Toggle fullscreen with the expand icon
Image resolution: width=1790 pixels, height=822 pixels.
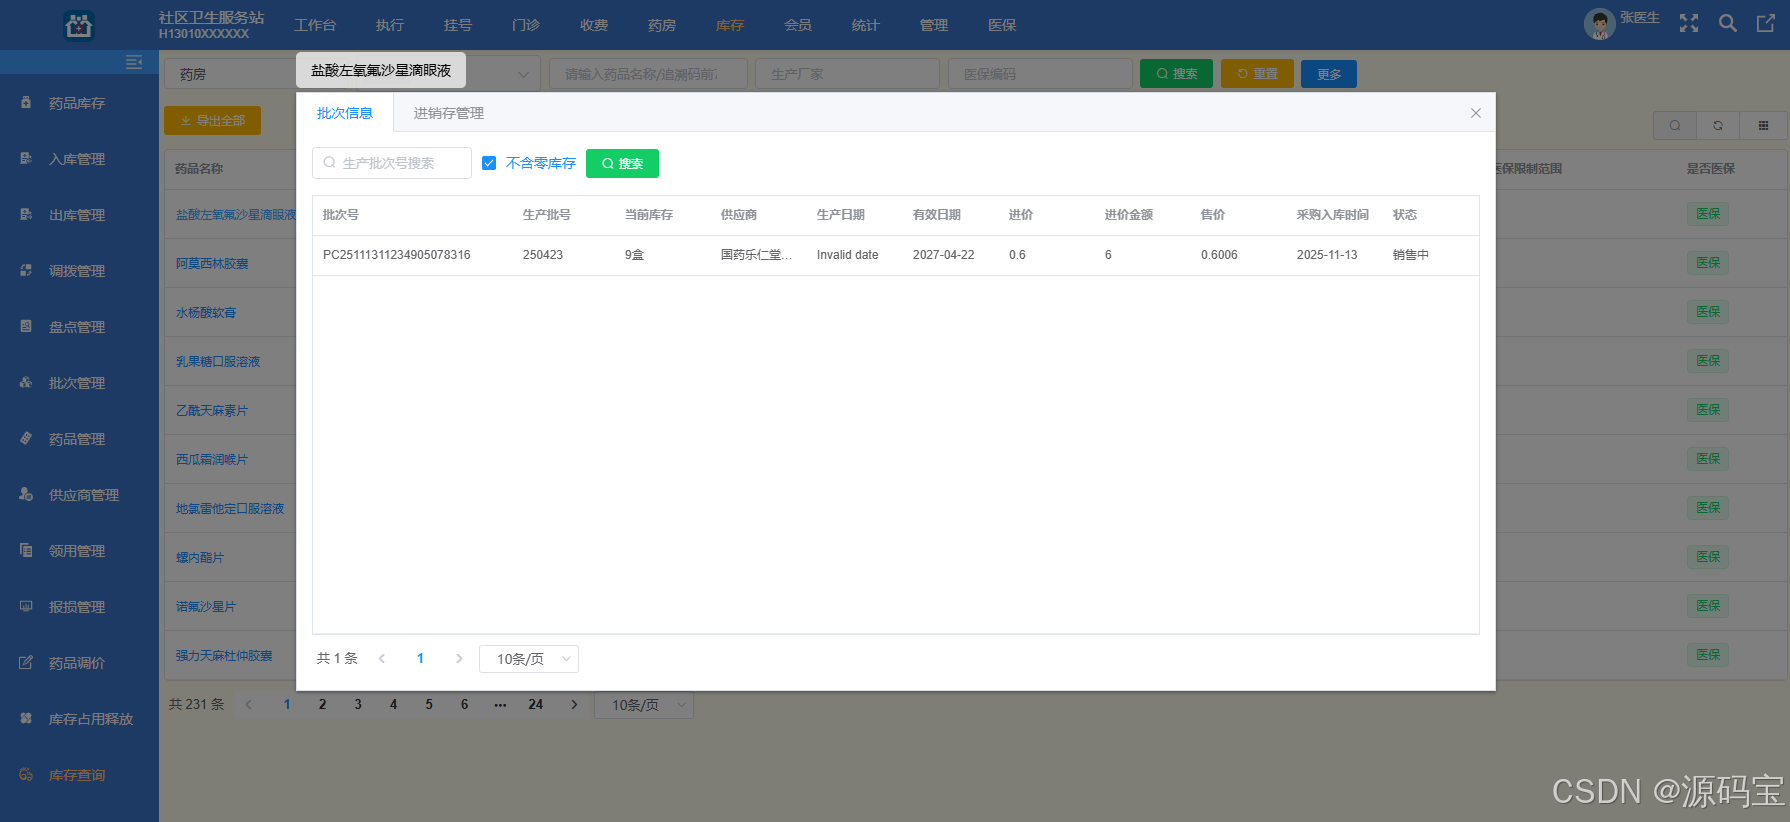tap(1689, 23)
